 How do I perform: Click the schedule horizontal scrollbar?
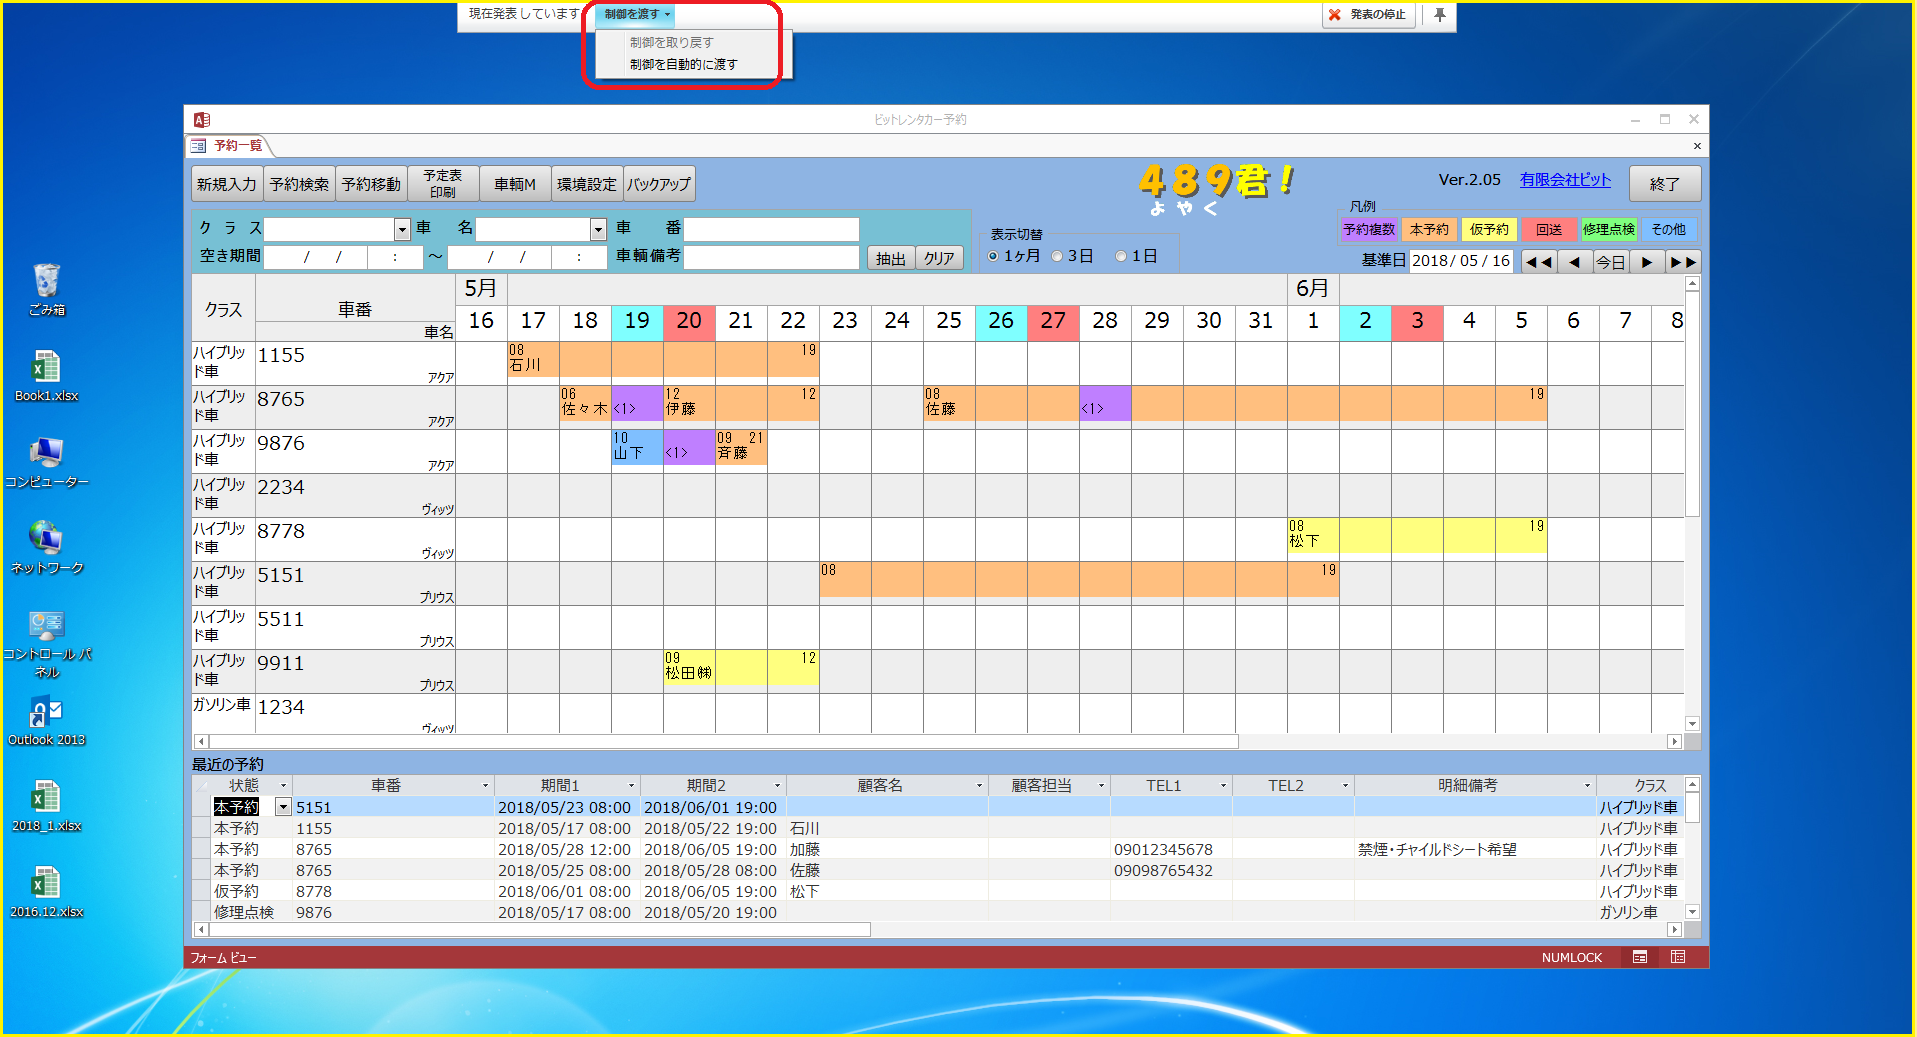(x=723, y=742)
